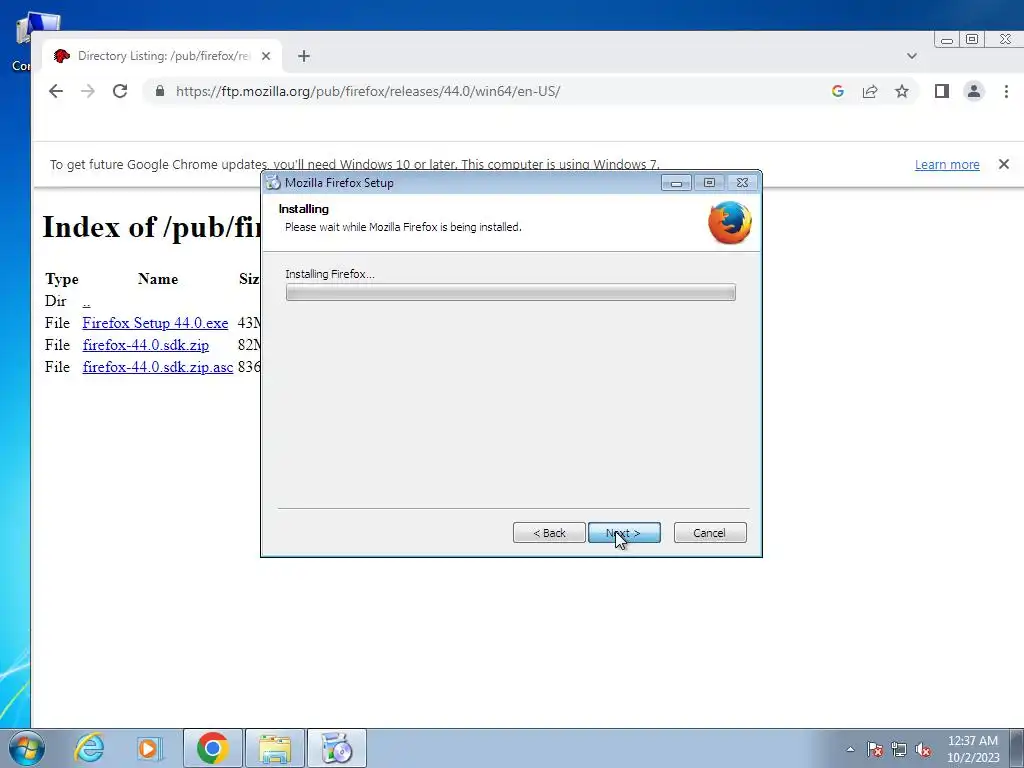Open the Chrome three-dot menu
The height and width of the screenshot is (768, 1024).
tap(1006, 91)
